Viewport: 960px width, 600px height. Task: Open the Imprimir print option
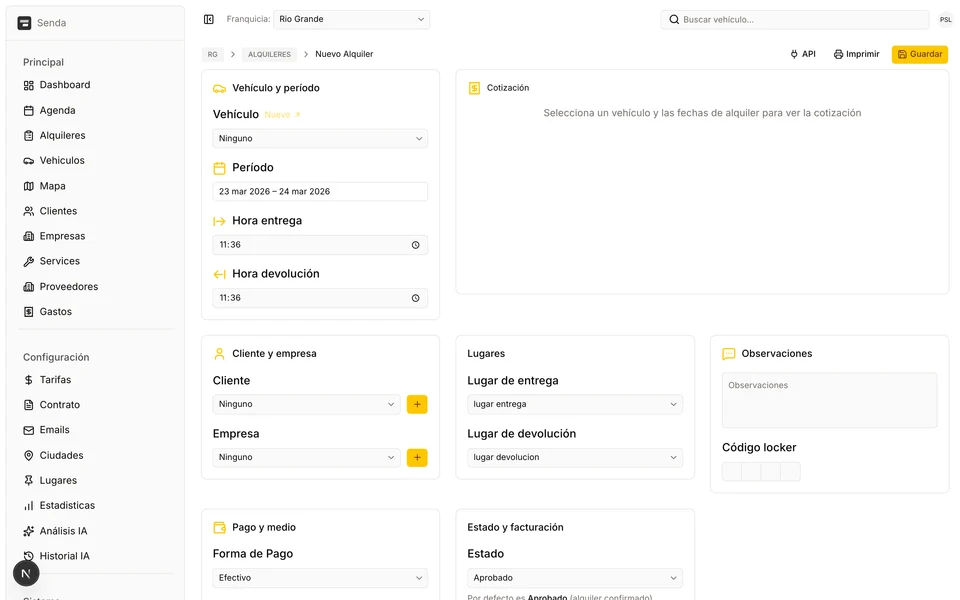pyautogui.click(x=856, y=54)
